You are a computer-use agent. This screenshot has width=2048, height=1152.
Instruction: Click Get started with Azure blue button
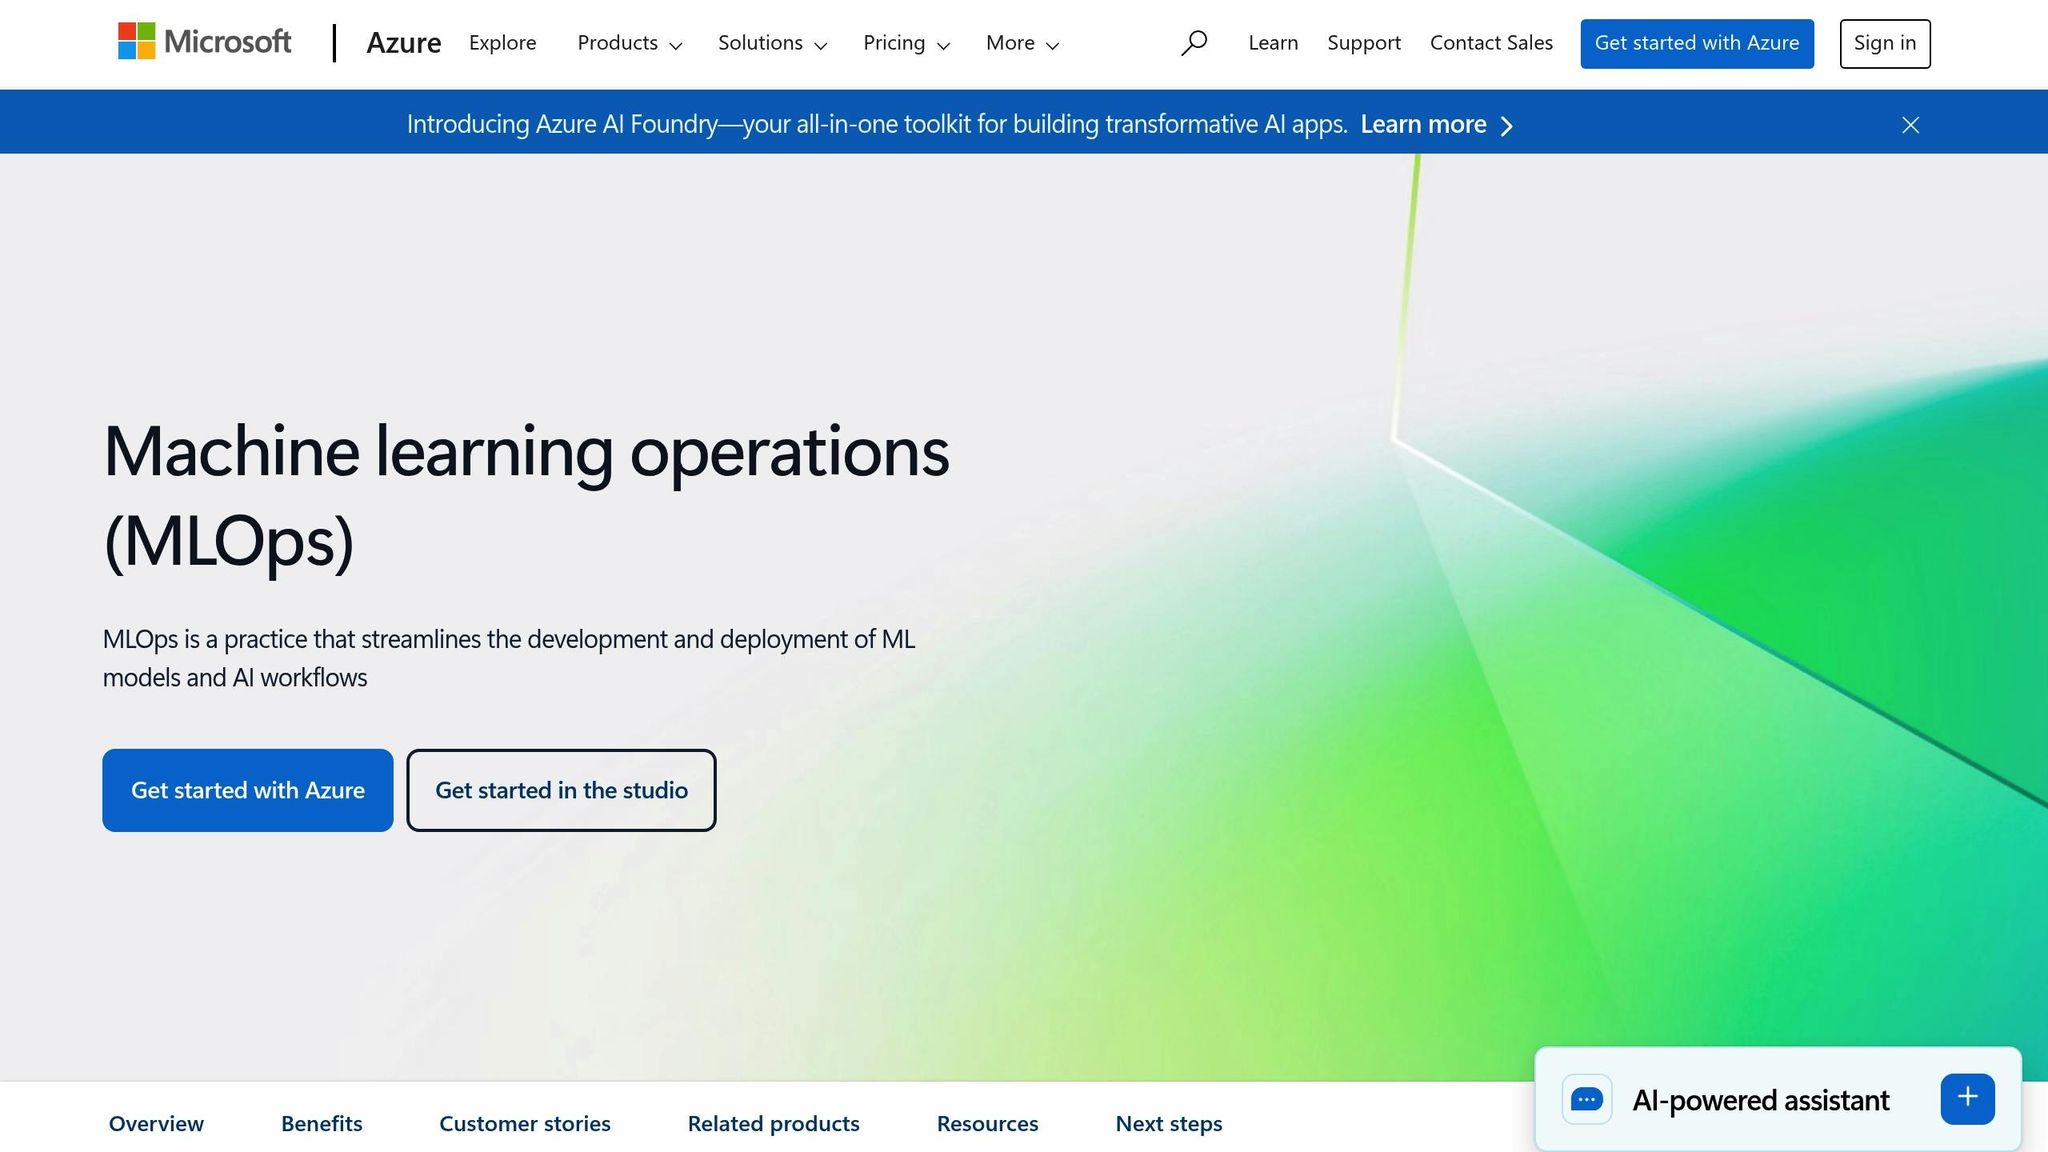click(247, 790)
